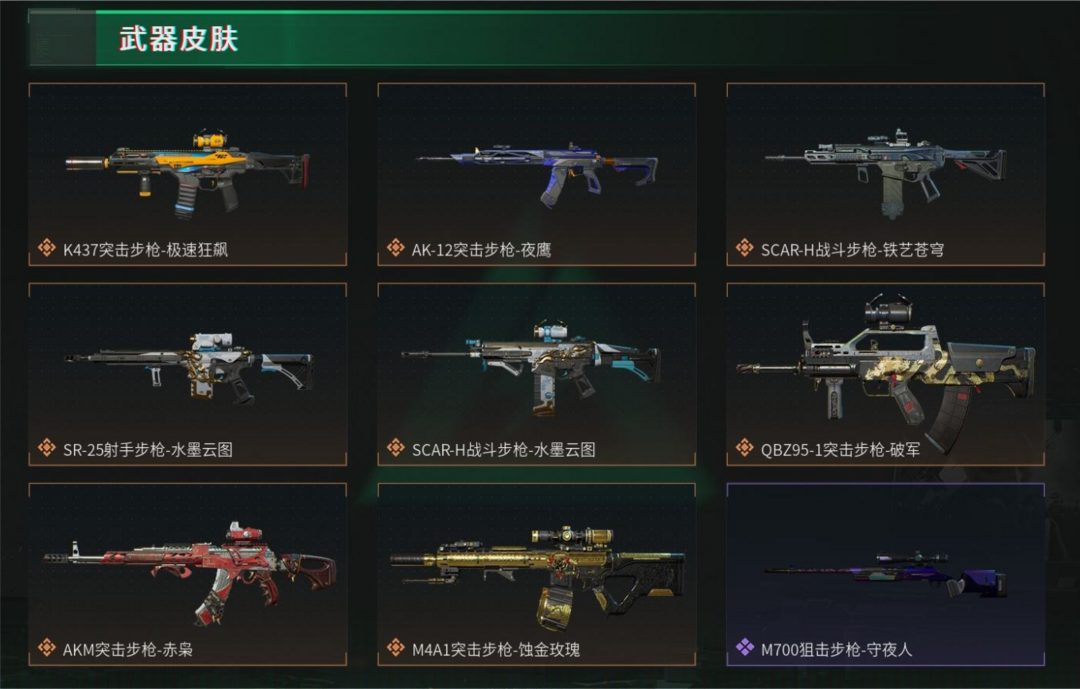Select the purple M700 sniper rifle image
The image size is (1080, 689).
[x=886, y=573]
